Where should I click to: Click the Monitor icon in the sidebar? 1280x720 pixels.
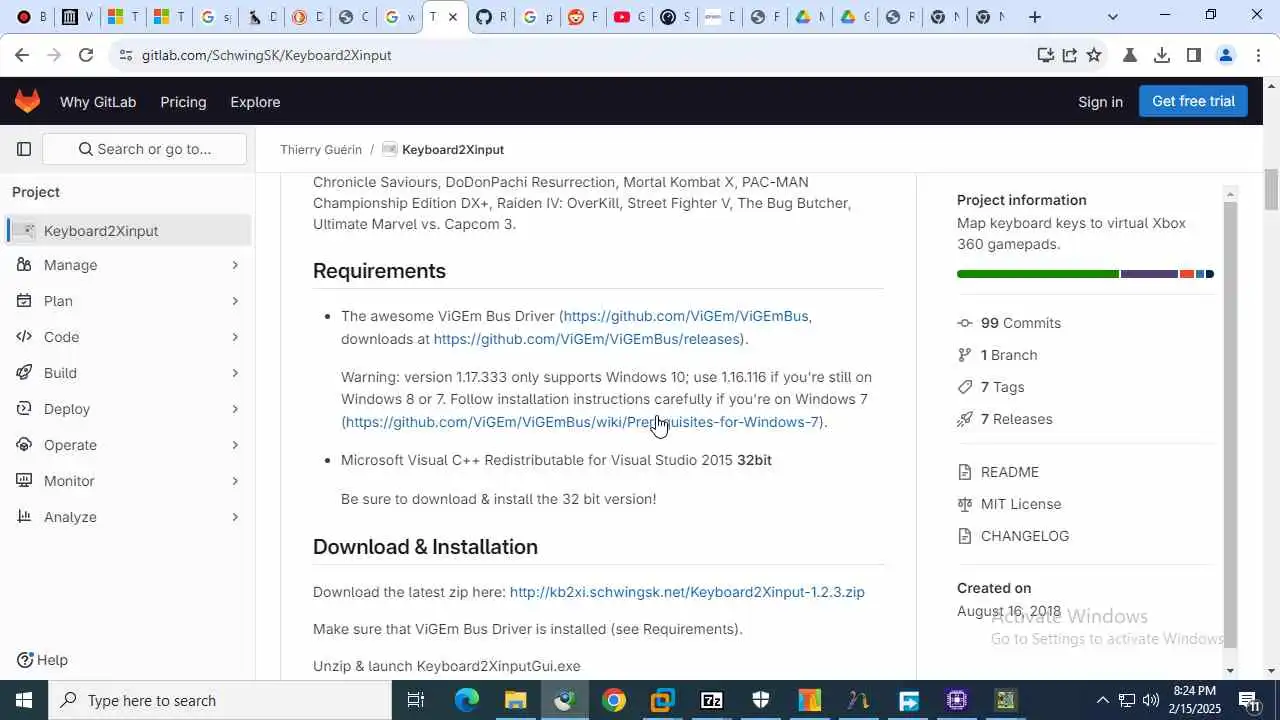(x=24, y=481)
